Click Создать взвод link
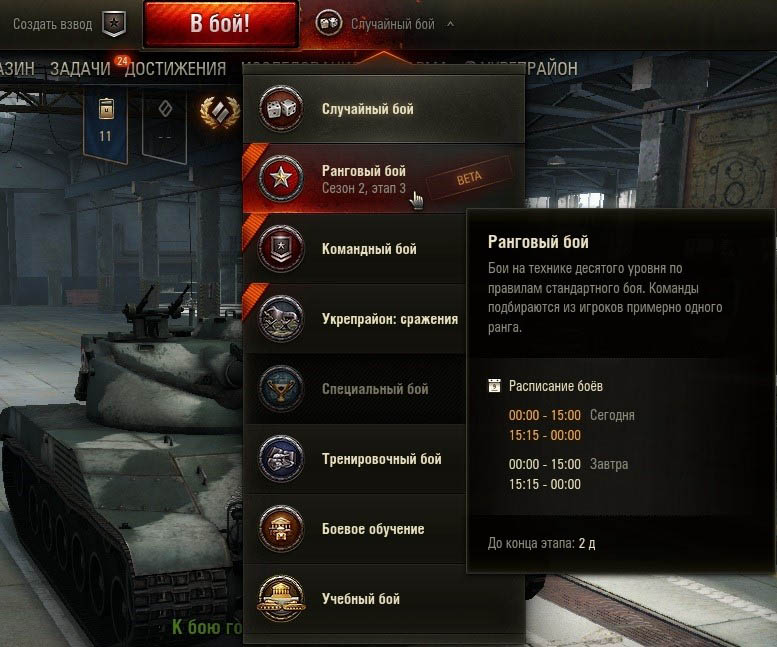This screenshot has width=777, height=647. coord(53,24)
